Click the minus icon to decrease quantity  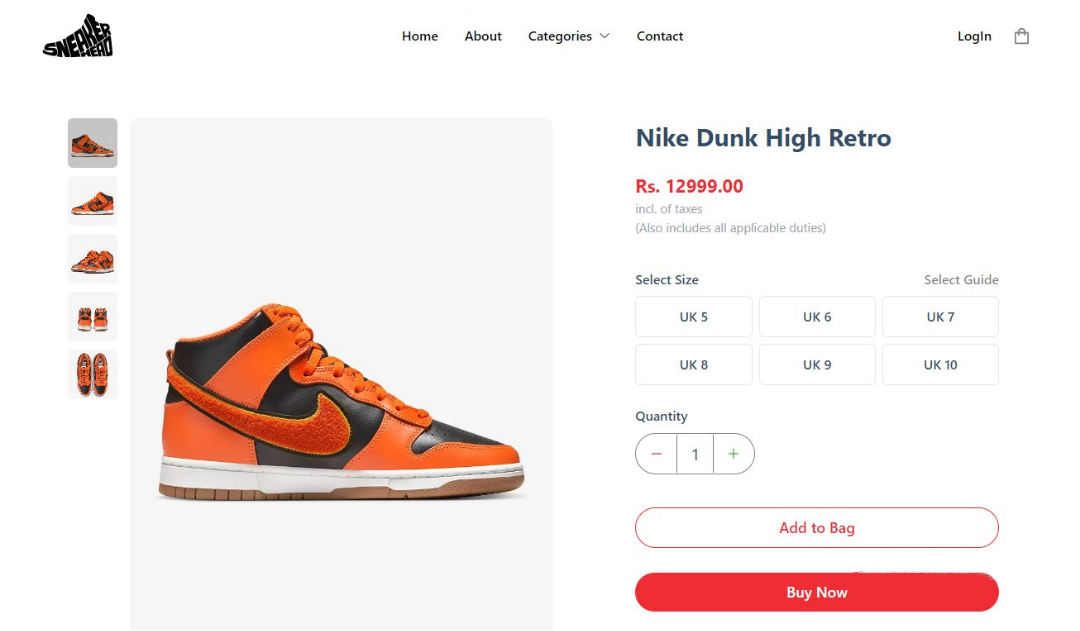coord(656,454)
